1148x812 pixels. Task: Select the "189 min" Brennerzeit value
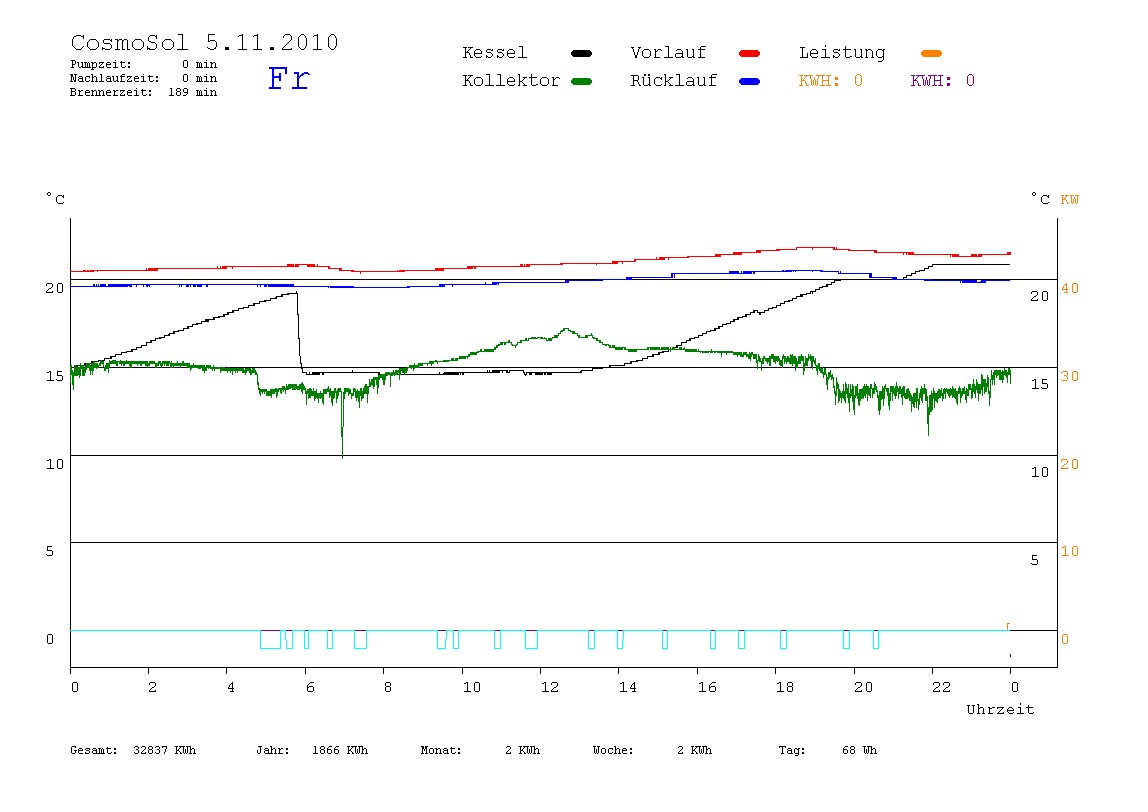pyautogui.click(x=193, y=92)
